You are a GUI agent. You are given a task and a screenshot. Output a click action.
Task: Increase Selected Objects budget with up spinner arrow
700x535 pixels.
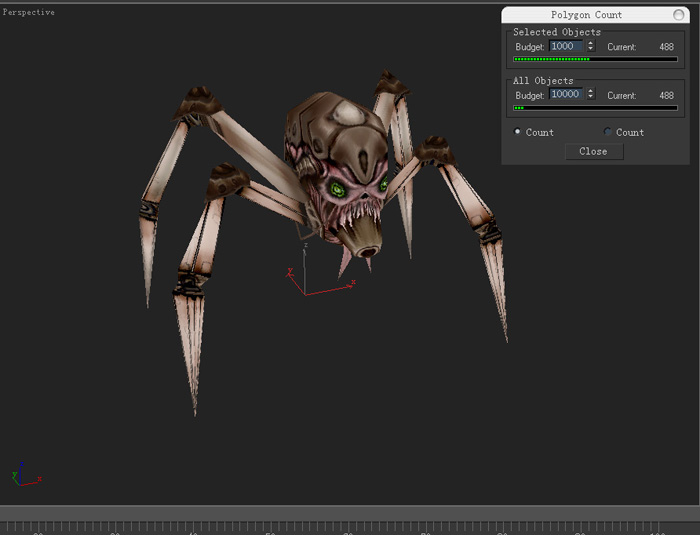pyautogui.click(x=591, y=43)
